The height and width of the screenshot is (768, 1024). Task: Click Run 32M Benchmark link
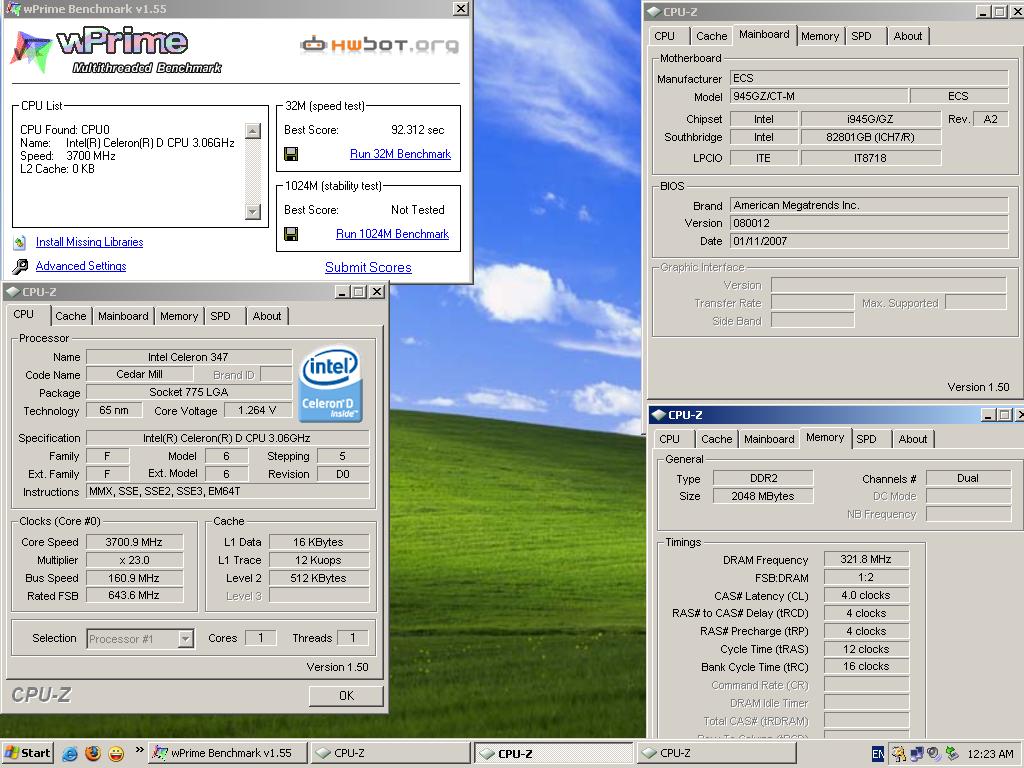[x=400, y=154]
